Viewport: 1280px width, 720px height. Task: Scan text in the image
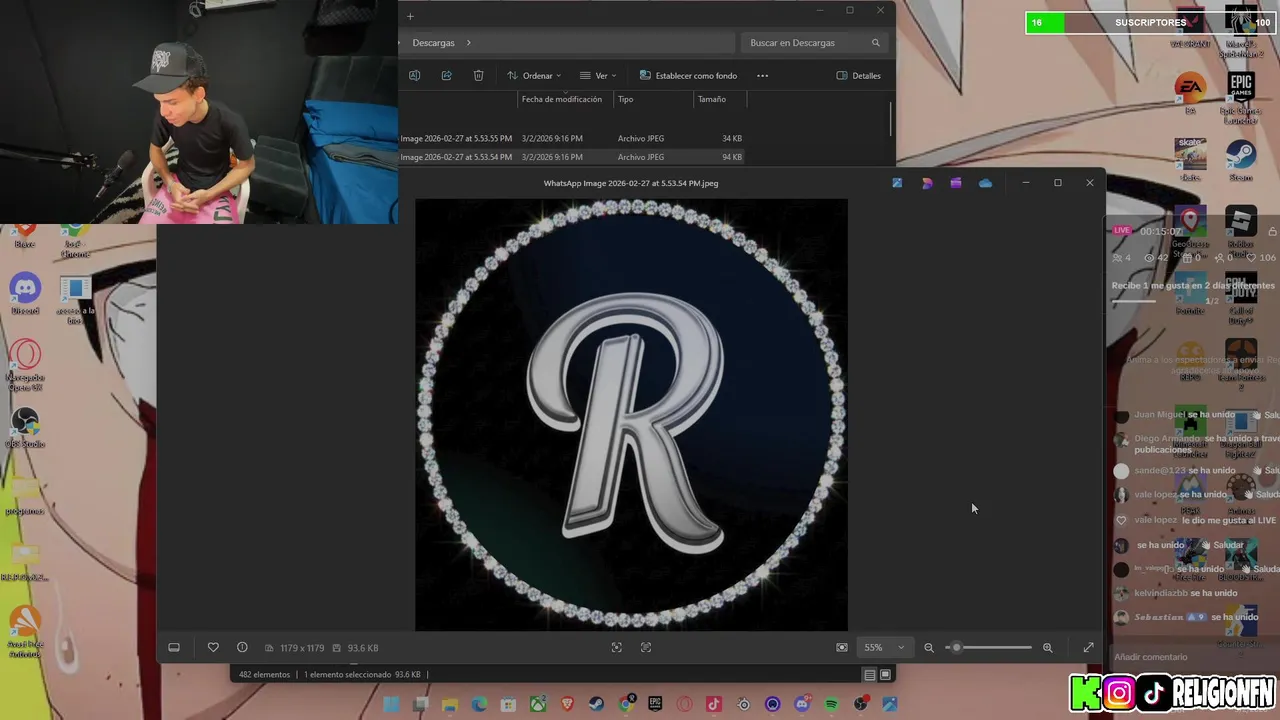pos(646,648)
